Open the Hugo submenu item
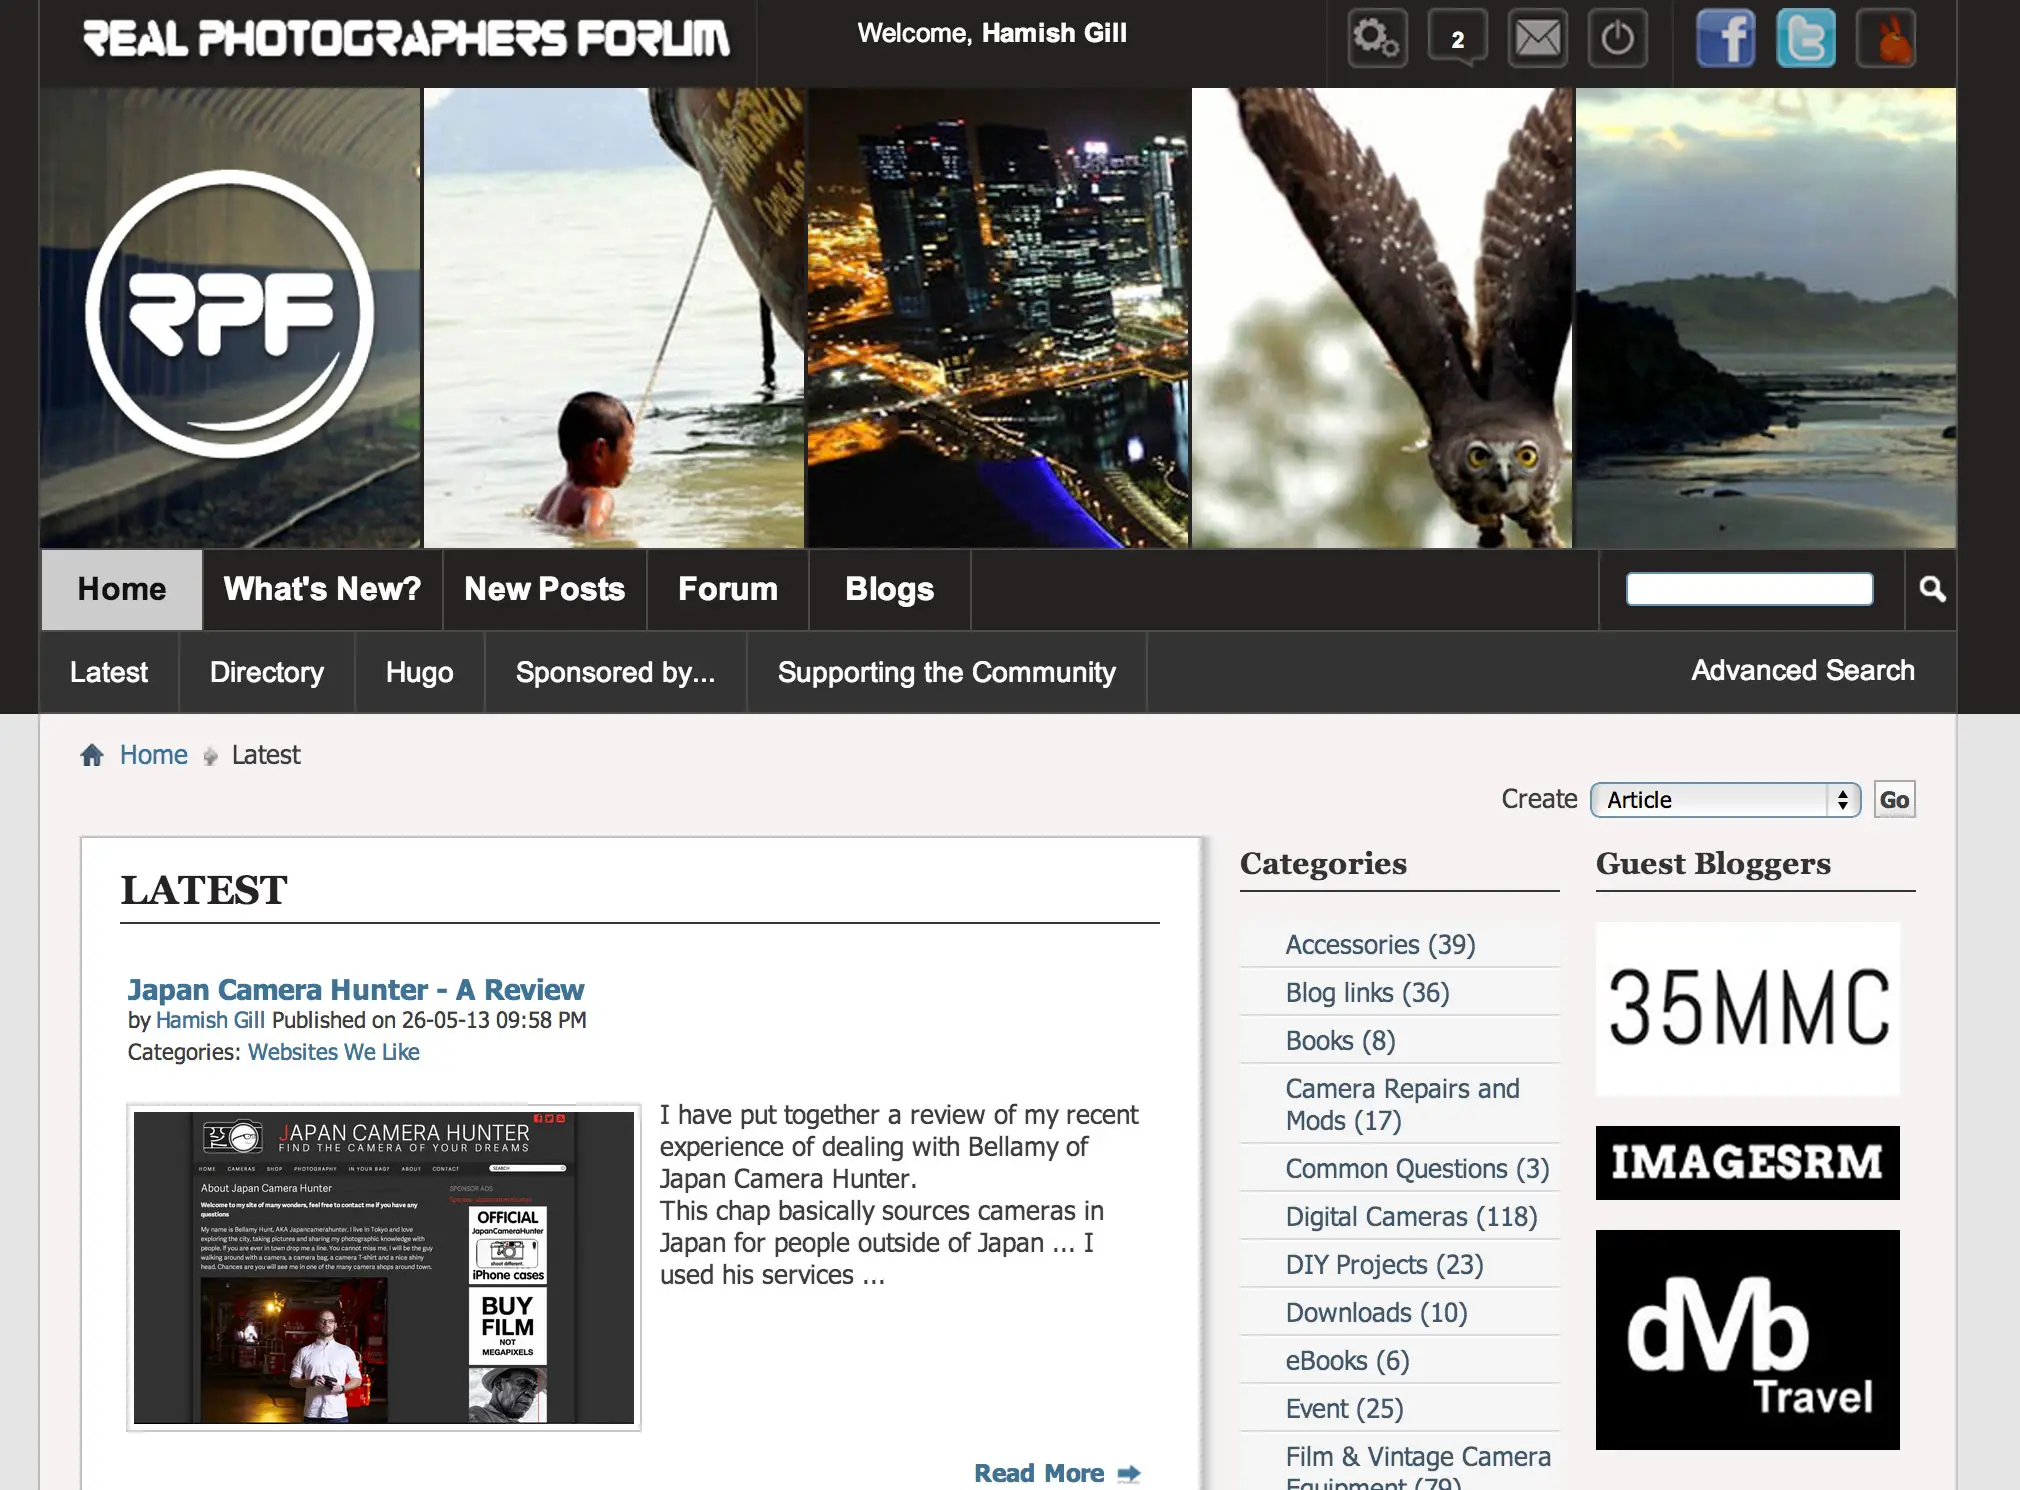The width and height of the screenshot is (2020, 1490). 420,672
